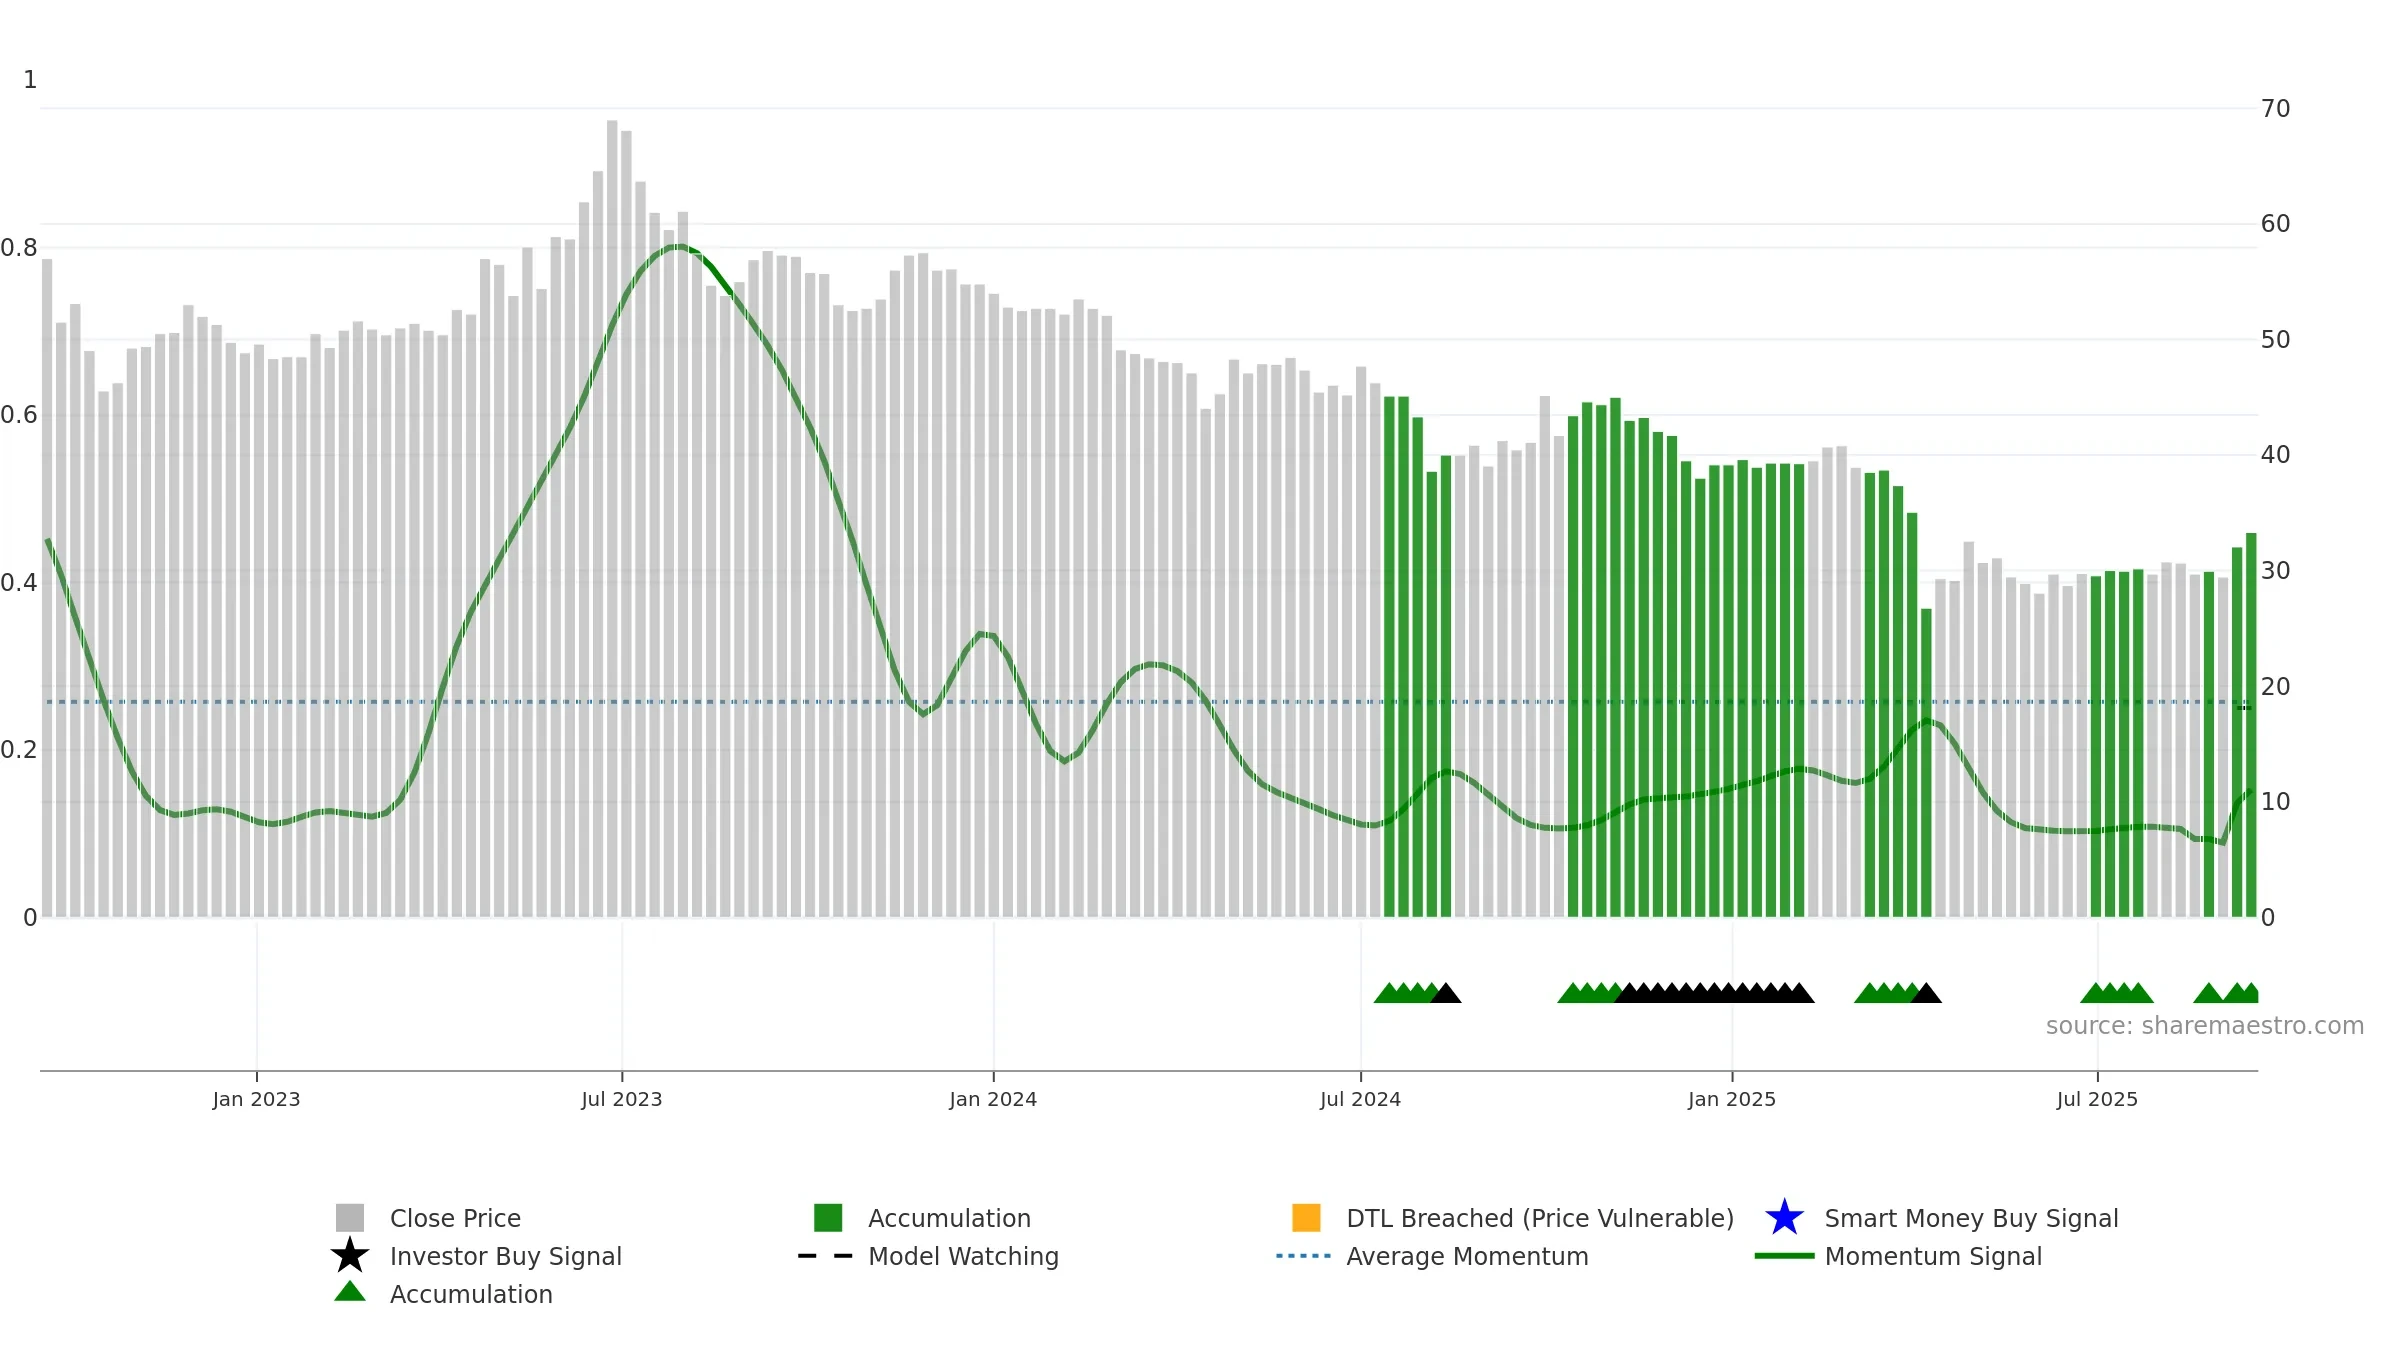This screenshot has height=1350, width=2400.
Task: Toggle the Close Price legend label
Action: pos(455,1218)
